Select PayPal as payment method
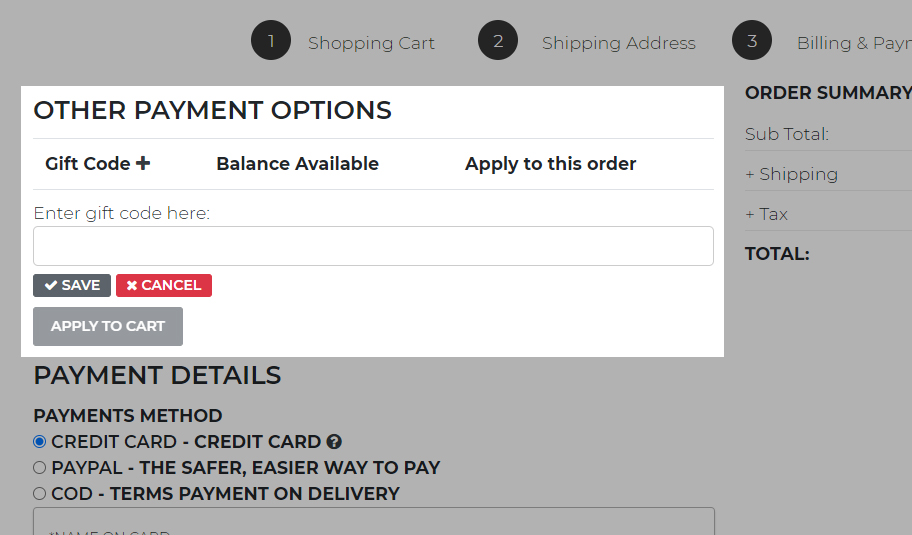912x535 pixels. (x=40, y=467)
